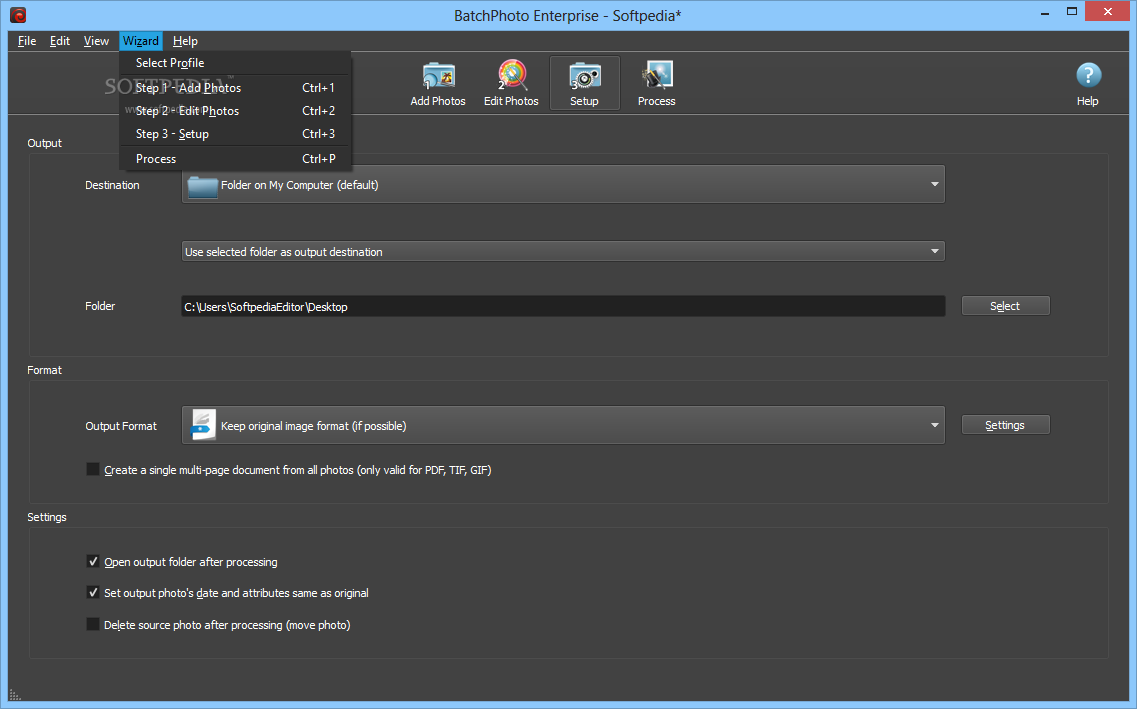Choose Process entry in Wizard menu
The width and height of the screenshot is (1137, 709).
pos(235,159)
